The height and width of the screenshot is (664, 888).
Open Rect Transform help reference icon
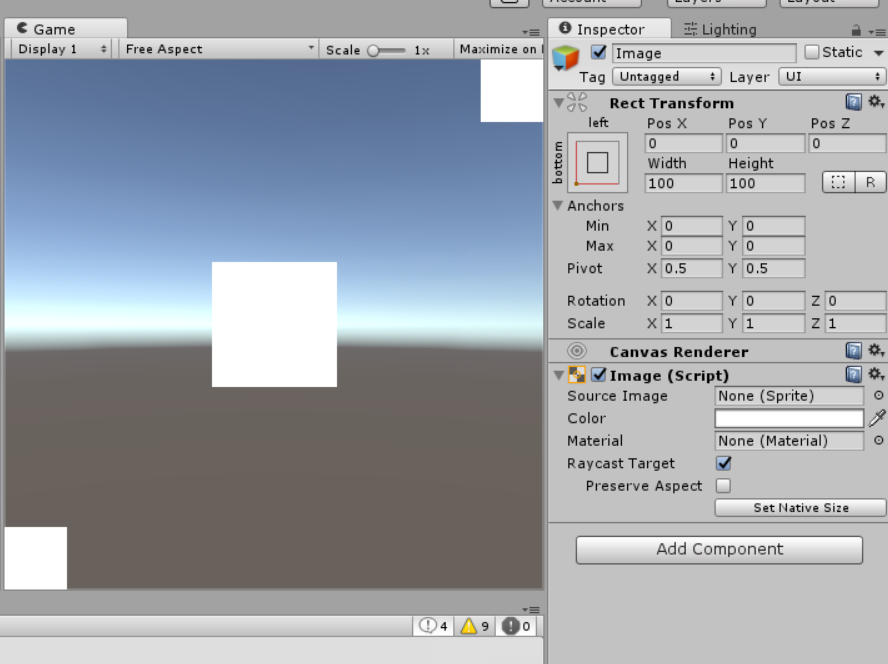pos(853,102)
